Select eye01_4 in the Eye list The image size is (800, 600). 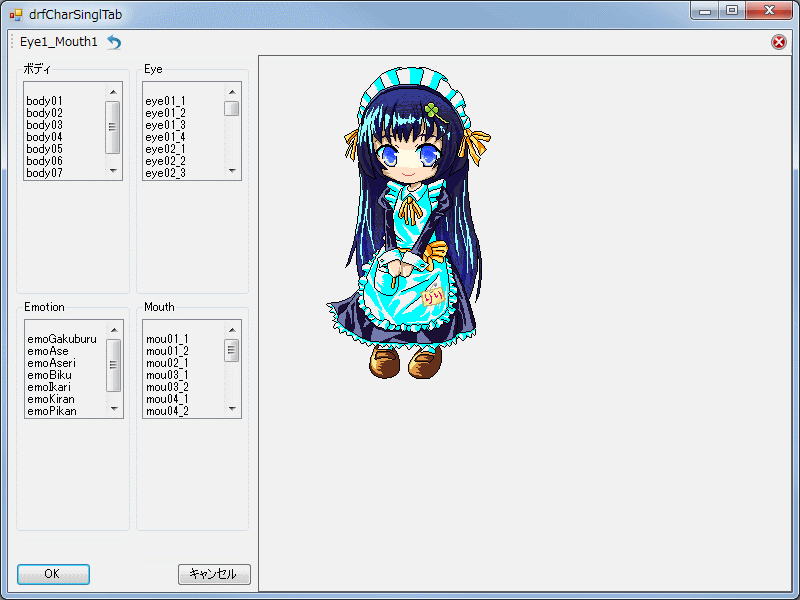165,137
